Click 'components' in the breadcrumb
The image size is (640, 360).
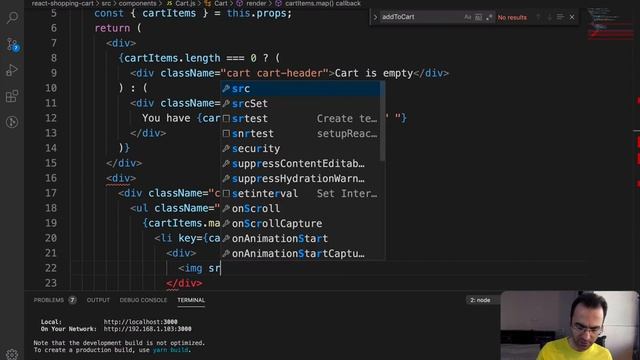[137, 3]
